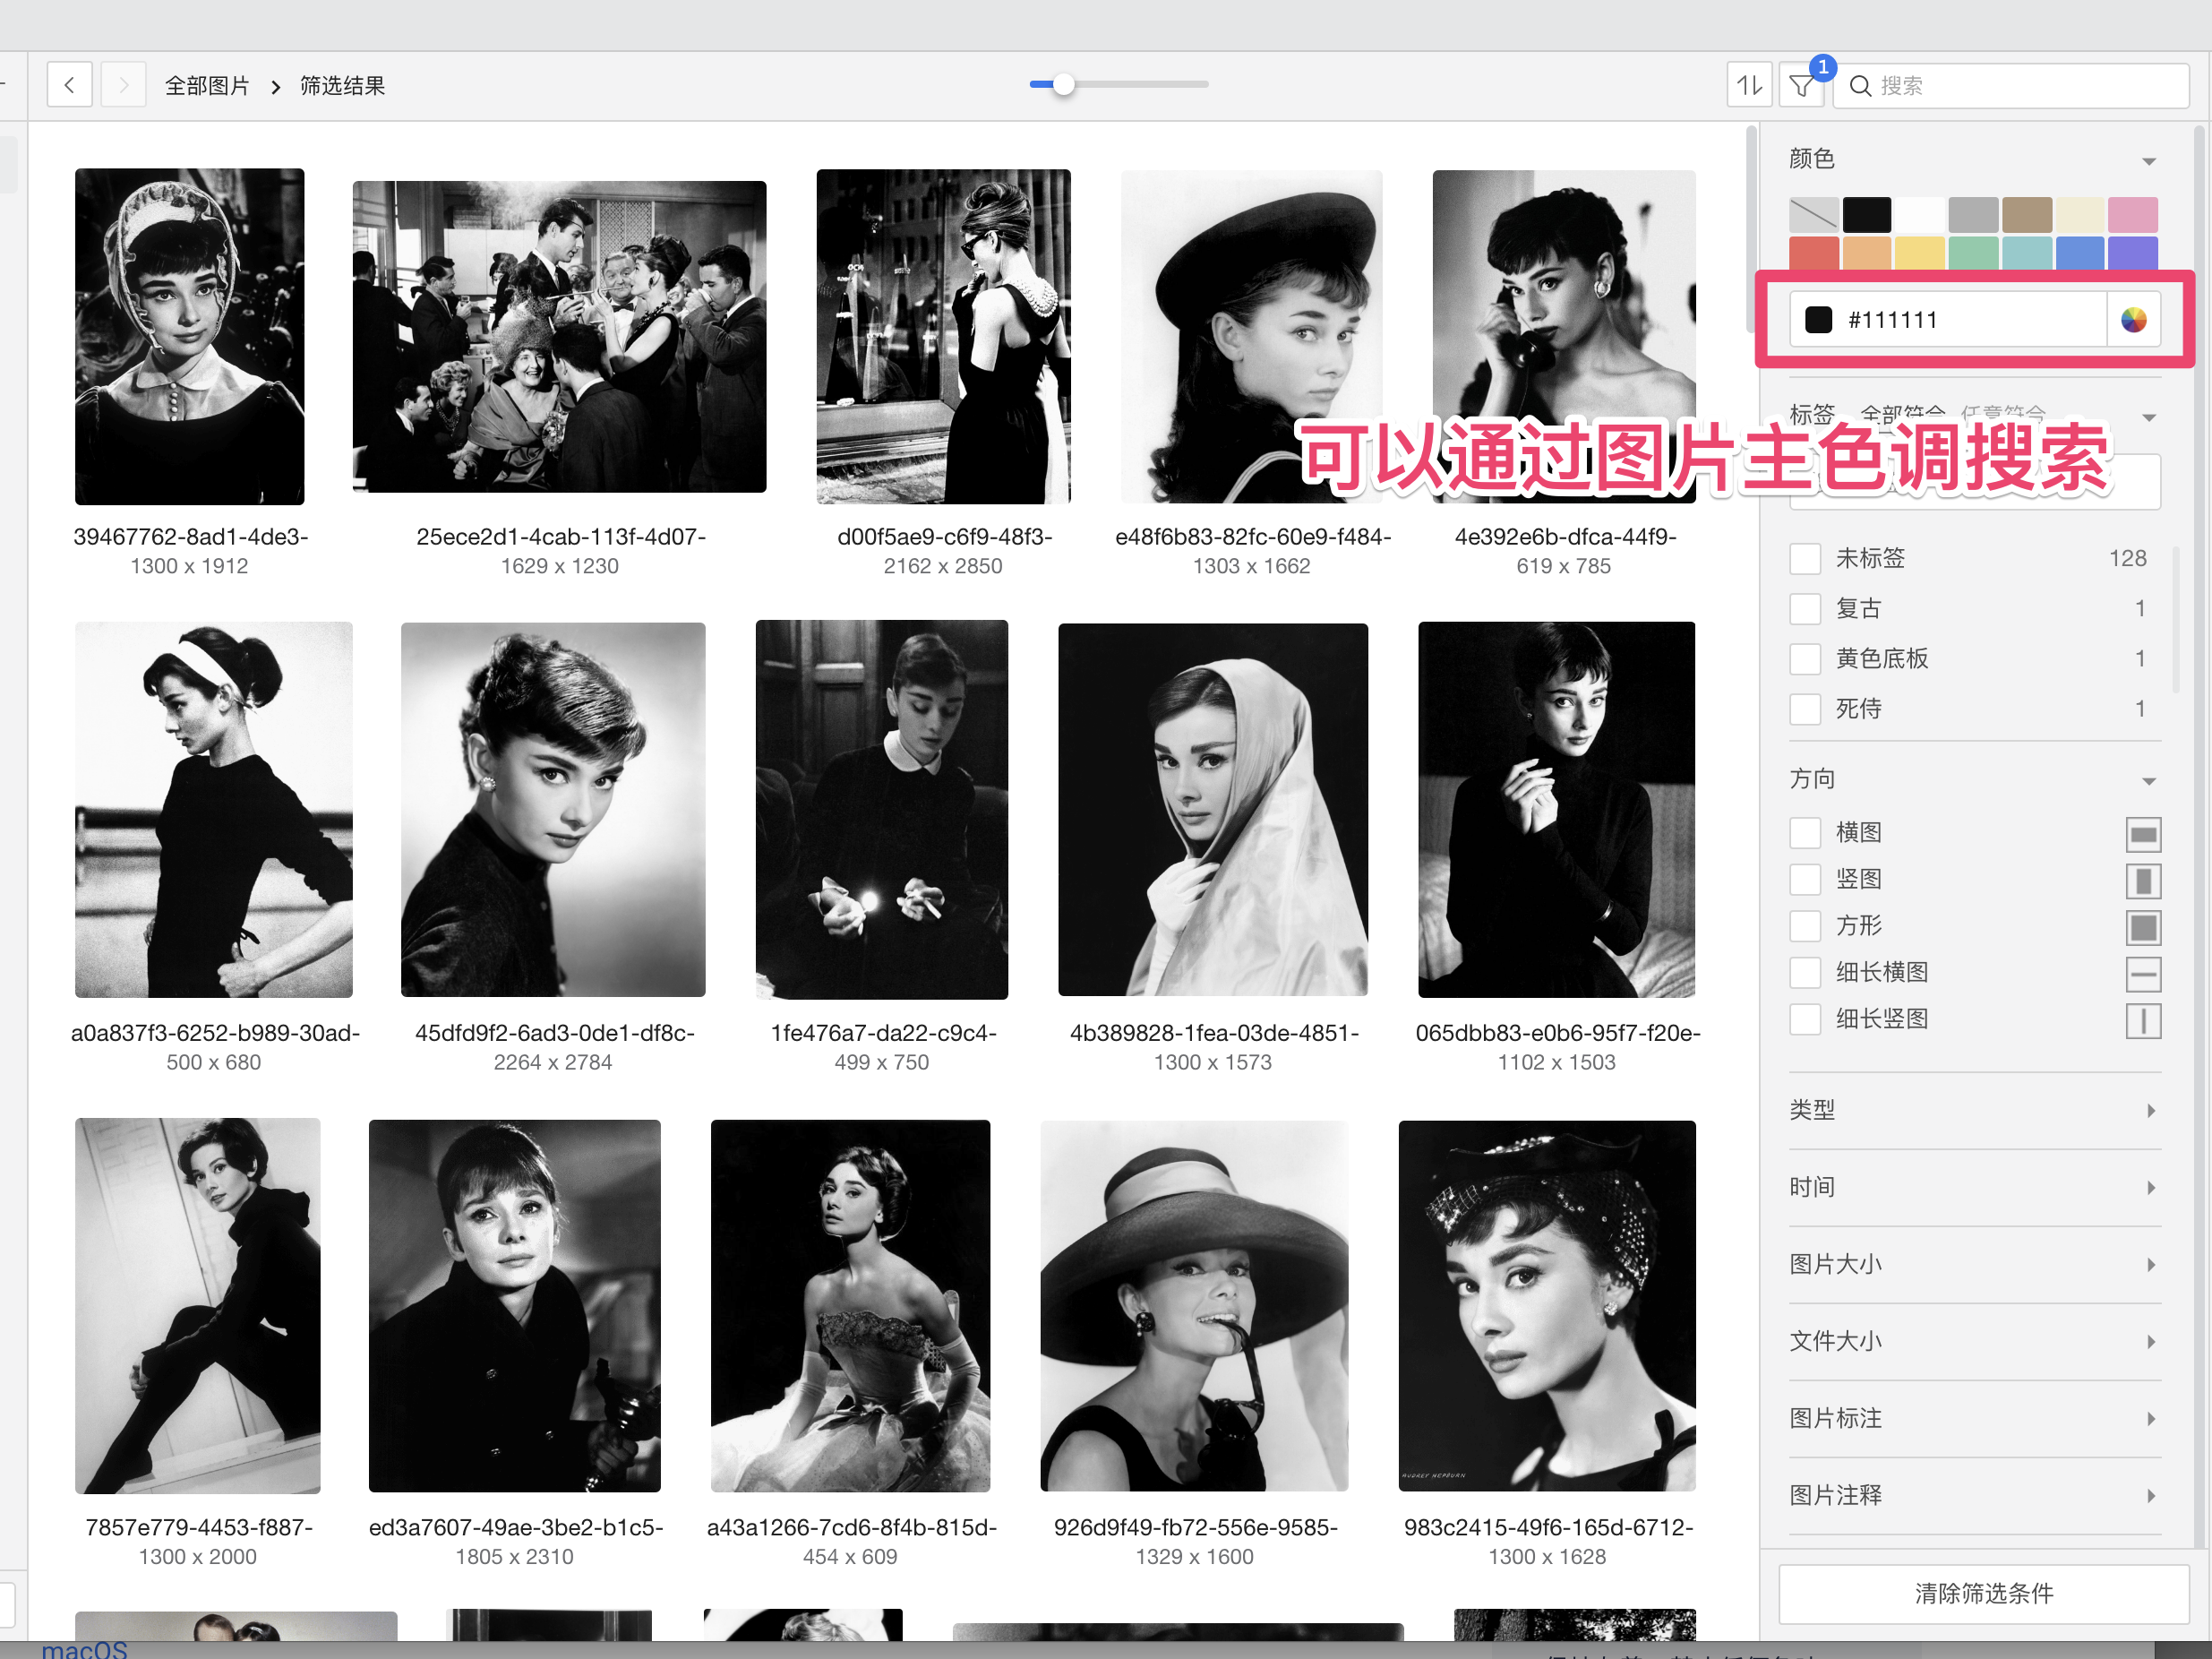Toggle the filter funnel icon

[1802, 86]
